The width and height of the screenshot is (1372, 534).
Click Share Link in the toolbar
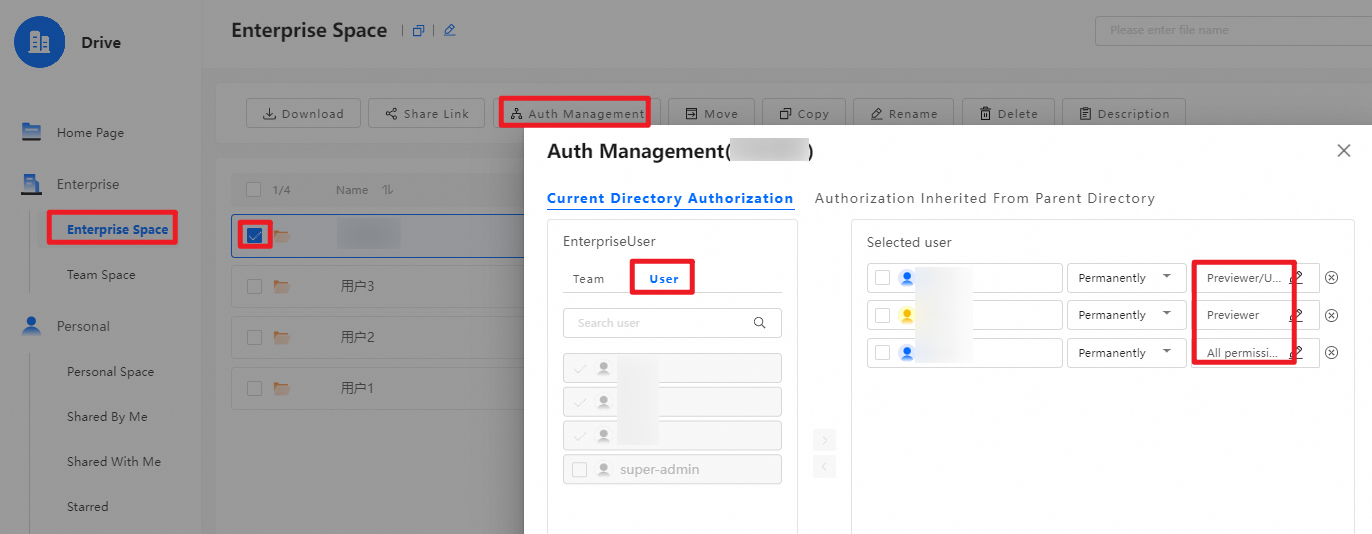pos(426,114)
